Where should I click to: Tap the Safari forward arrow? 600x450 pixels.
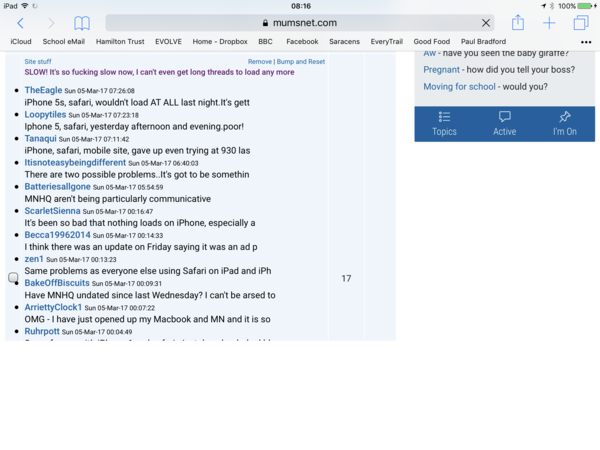click(x=51, y=23)
